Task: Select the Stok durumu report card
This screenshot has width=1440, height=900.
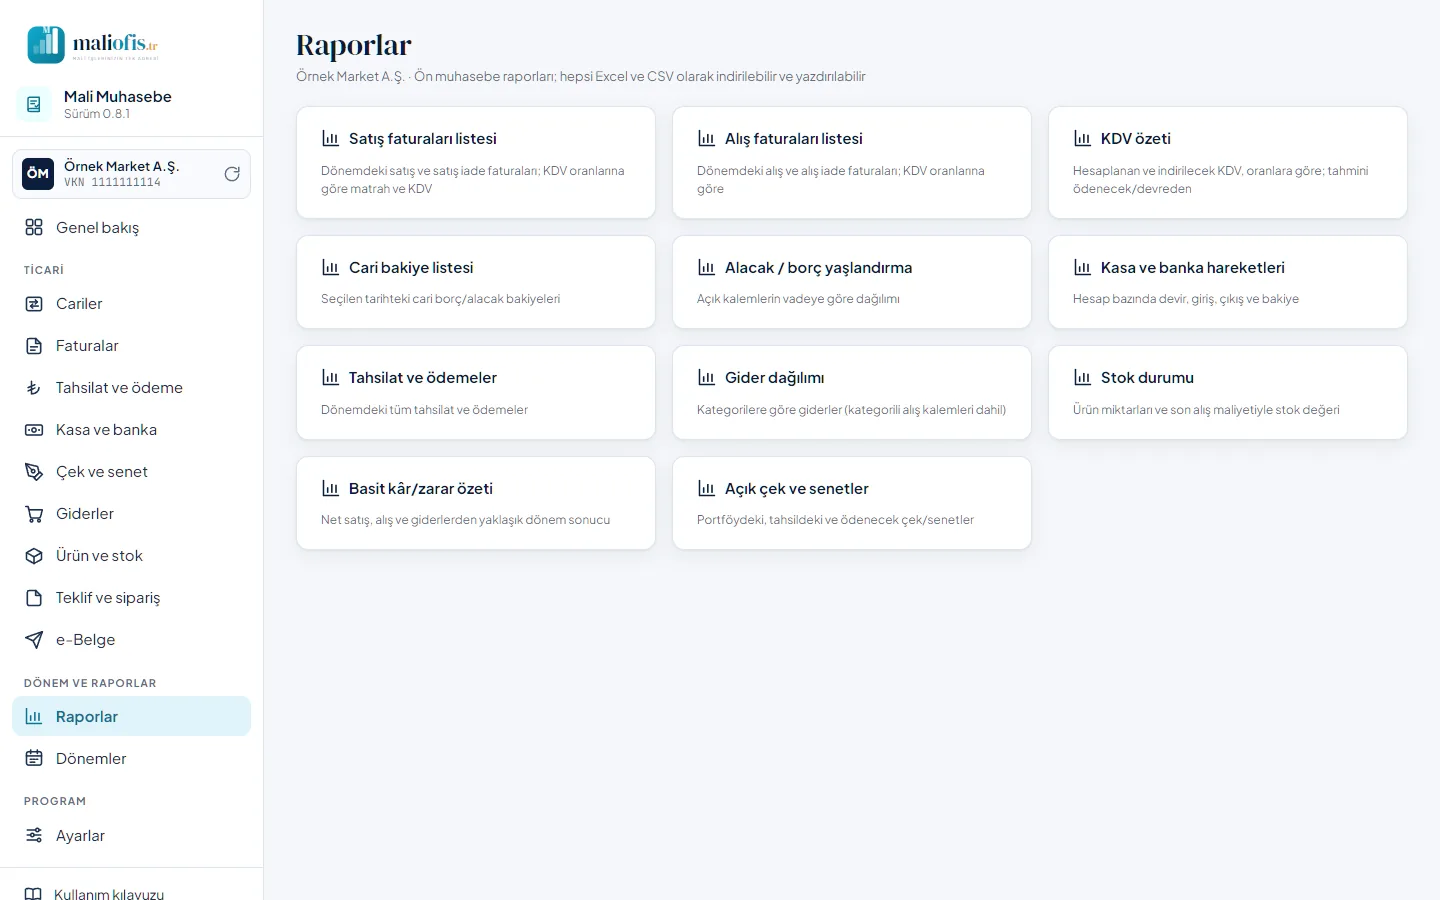Action: pyautogui.click(x=1228, y=392)
